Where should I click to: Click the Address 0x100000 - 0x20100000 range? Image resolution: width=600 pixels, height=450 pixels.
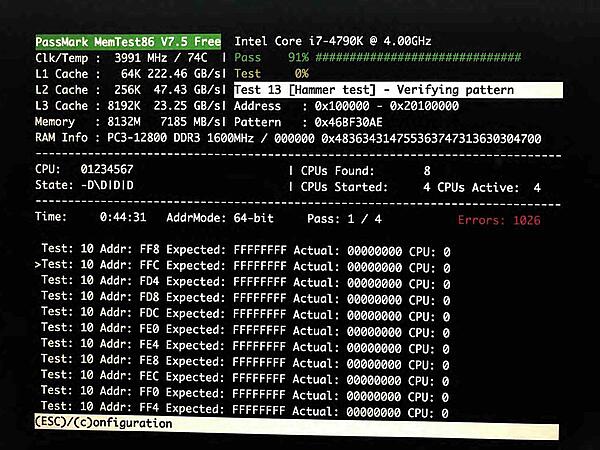tap(346, 106)
